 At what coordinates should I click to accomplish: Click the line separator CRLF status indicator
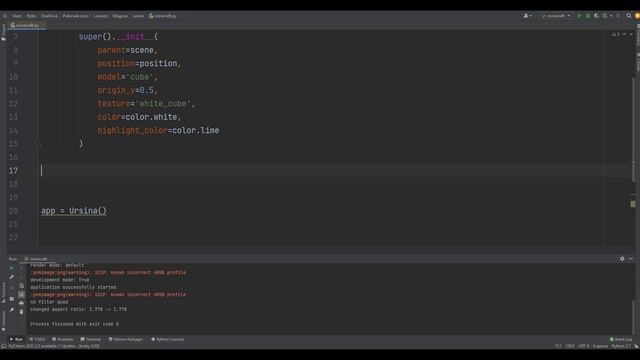point(570,346)
